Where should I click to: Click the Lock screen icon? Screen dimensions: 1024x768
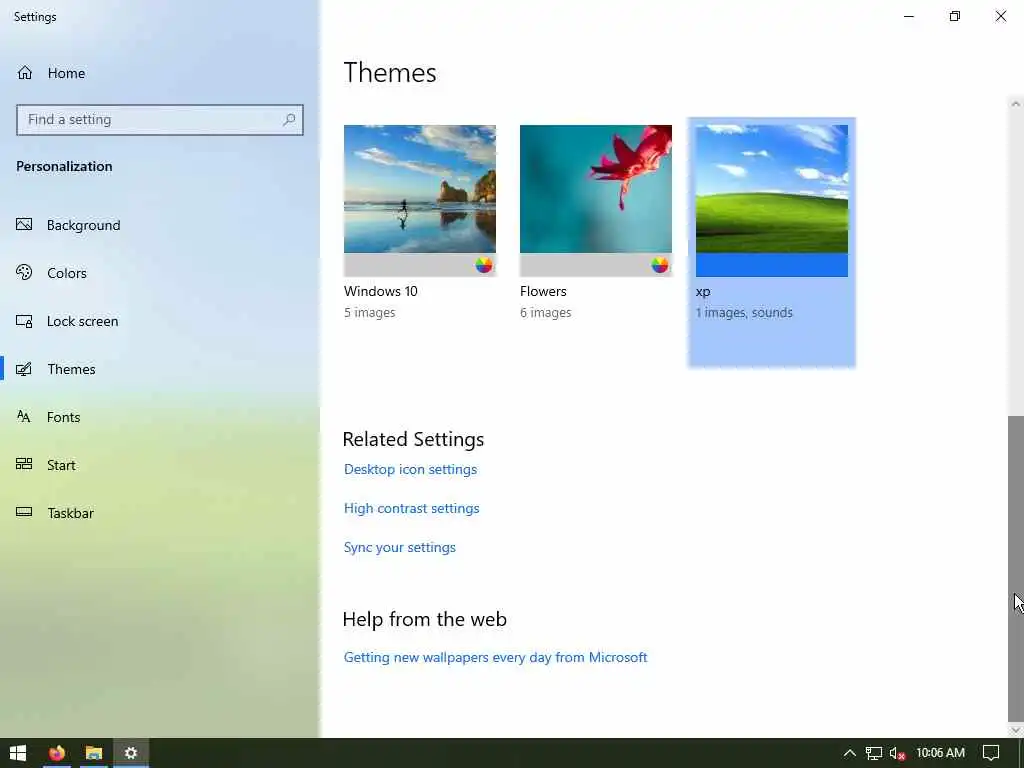24,321
